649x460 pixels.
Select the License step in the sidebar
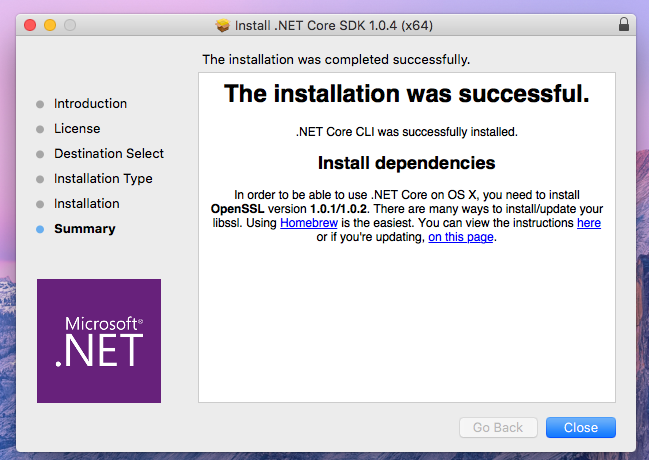[x=77, y=129]
